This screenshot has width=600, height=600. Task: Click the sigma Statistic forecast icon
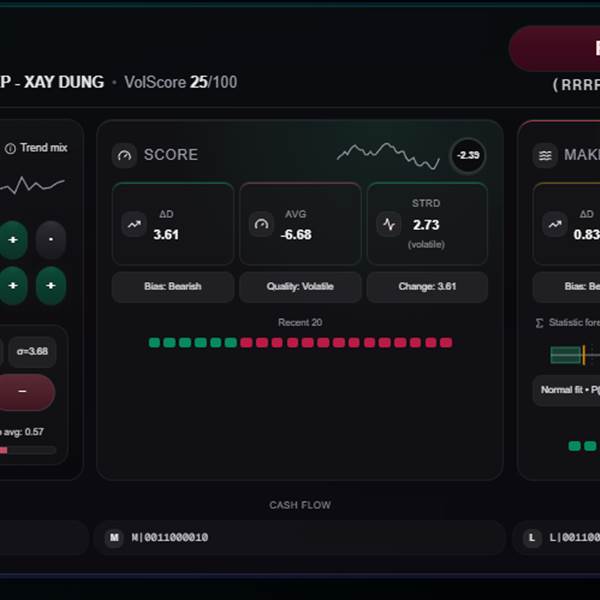(540, 323)
